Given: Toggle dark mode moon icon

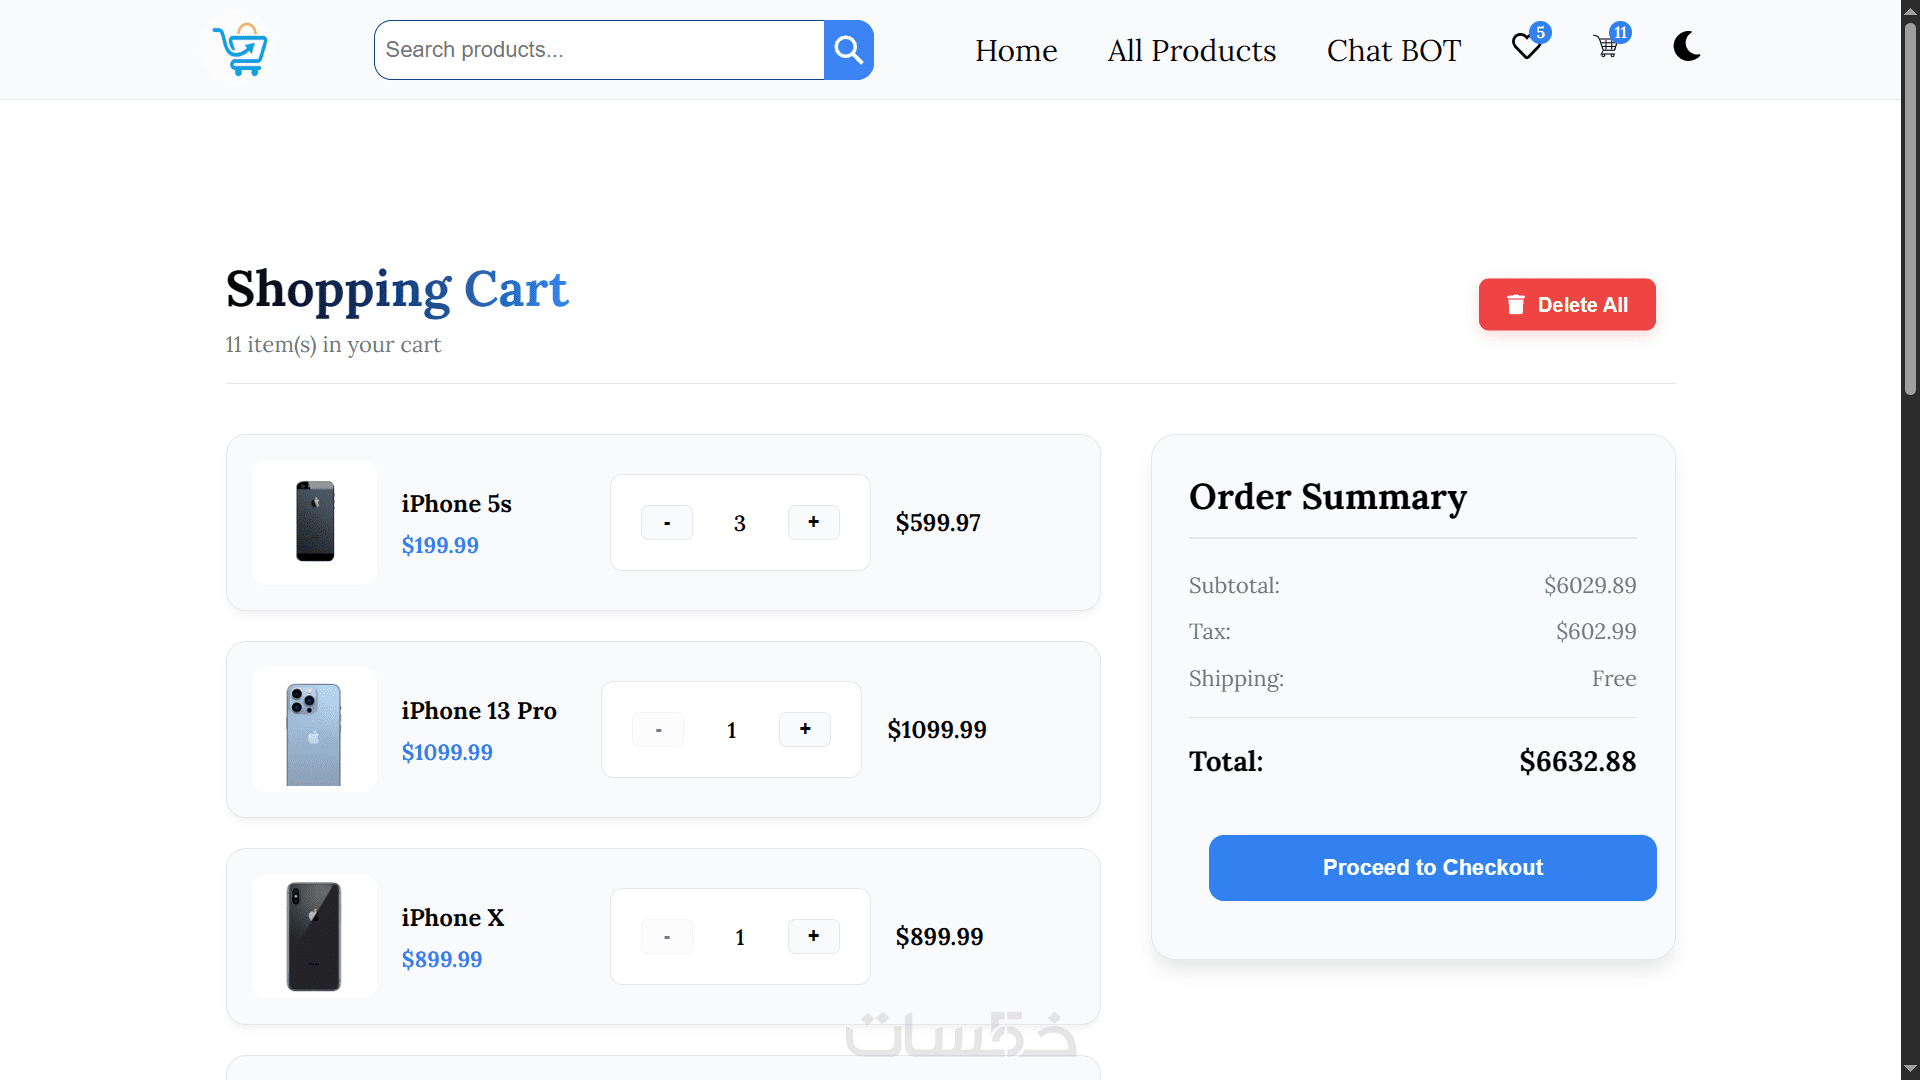Looking at the screenshot, I should pos(1687,47).
